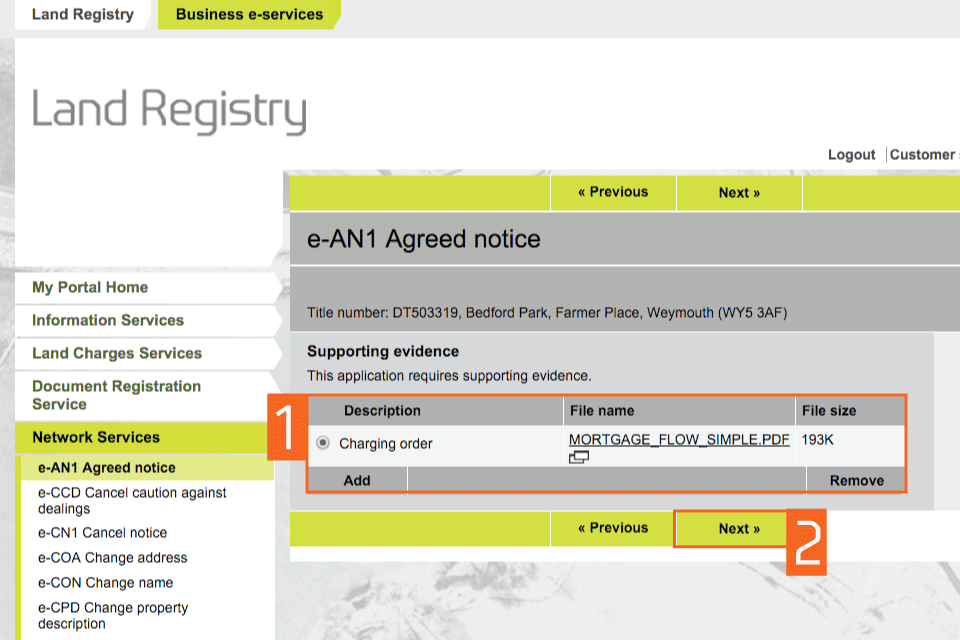This screenshot has height=640, width=960.
Task: Remove the selected supporting evidence
Action: 856,480
